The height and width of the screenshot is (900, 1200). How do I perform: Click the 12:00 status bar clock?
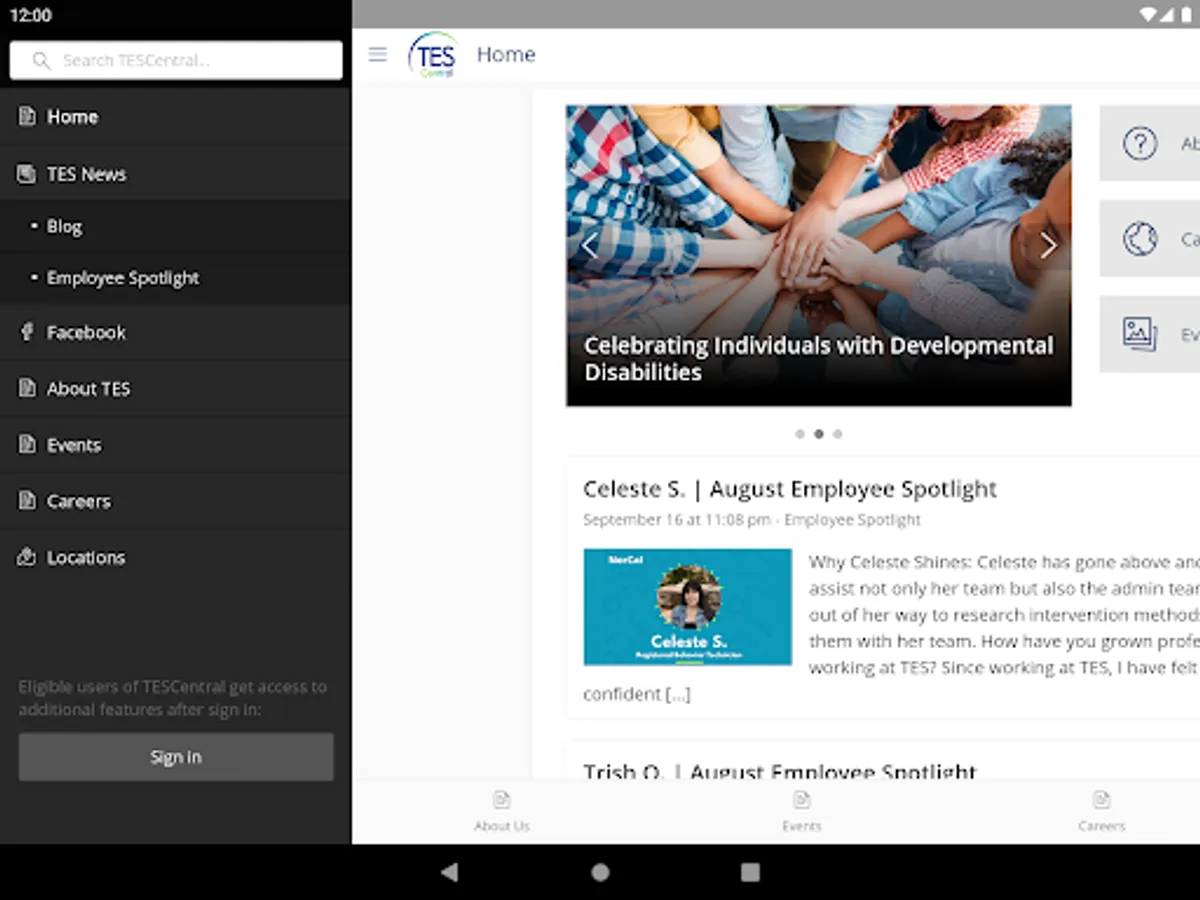30,15
